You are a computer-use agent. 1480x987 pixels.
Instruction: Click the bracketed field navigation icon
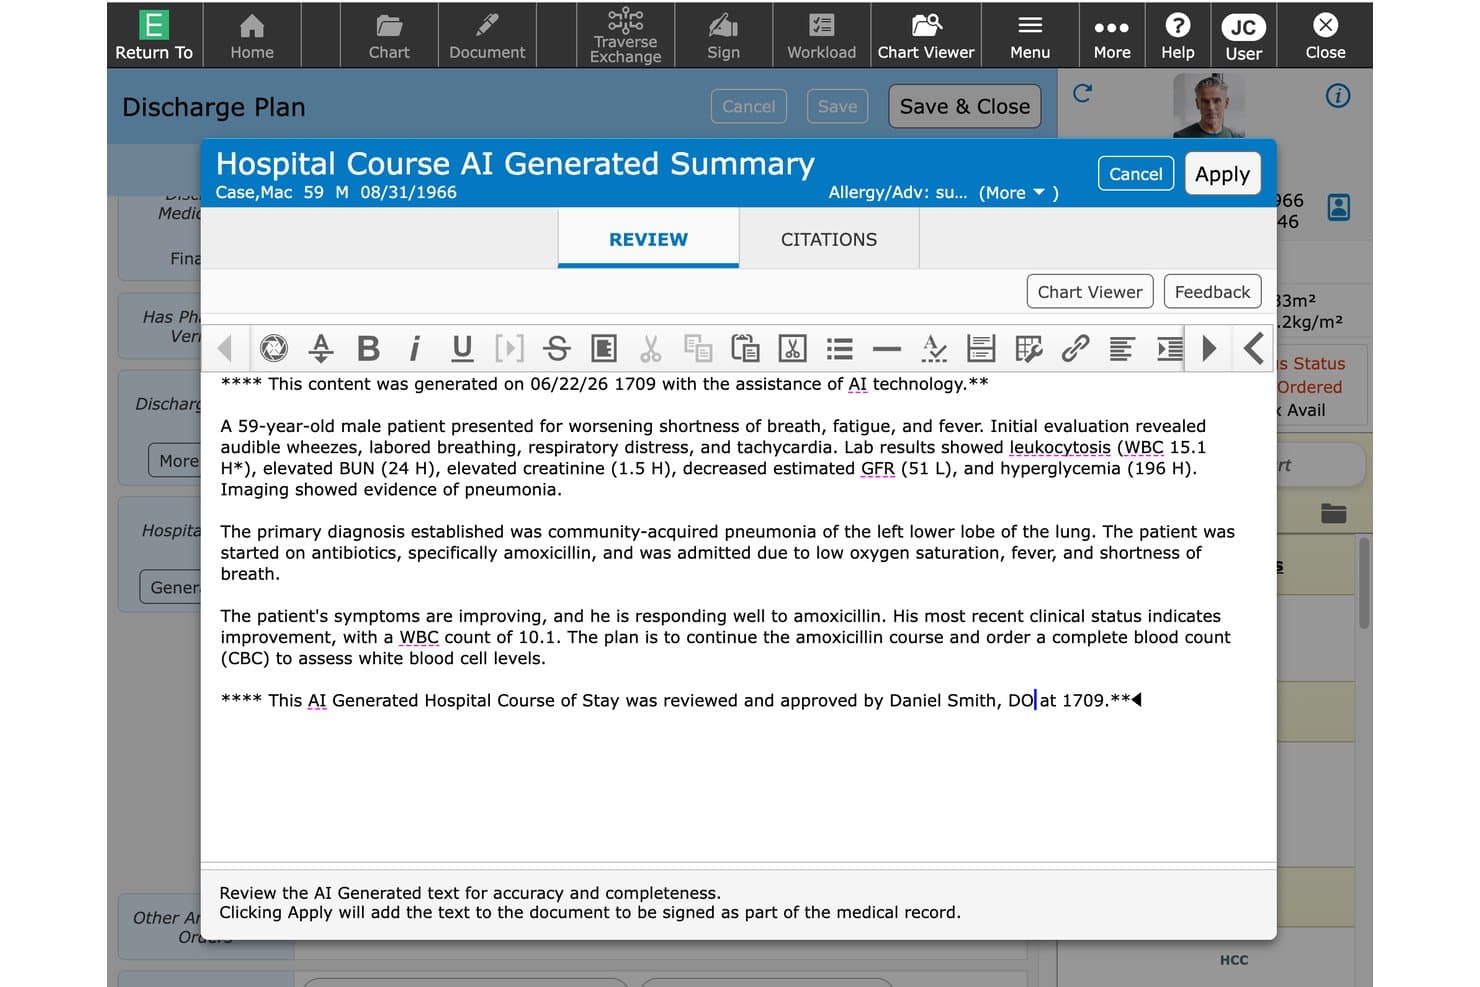pyautogui.click(x=509, y=348)
